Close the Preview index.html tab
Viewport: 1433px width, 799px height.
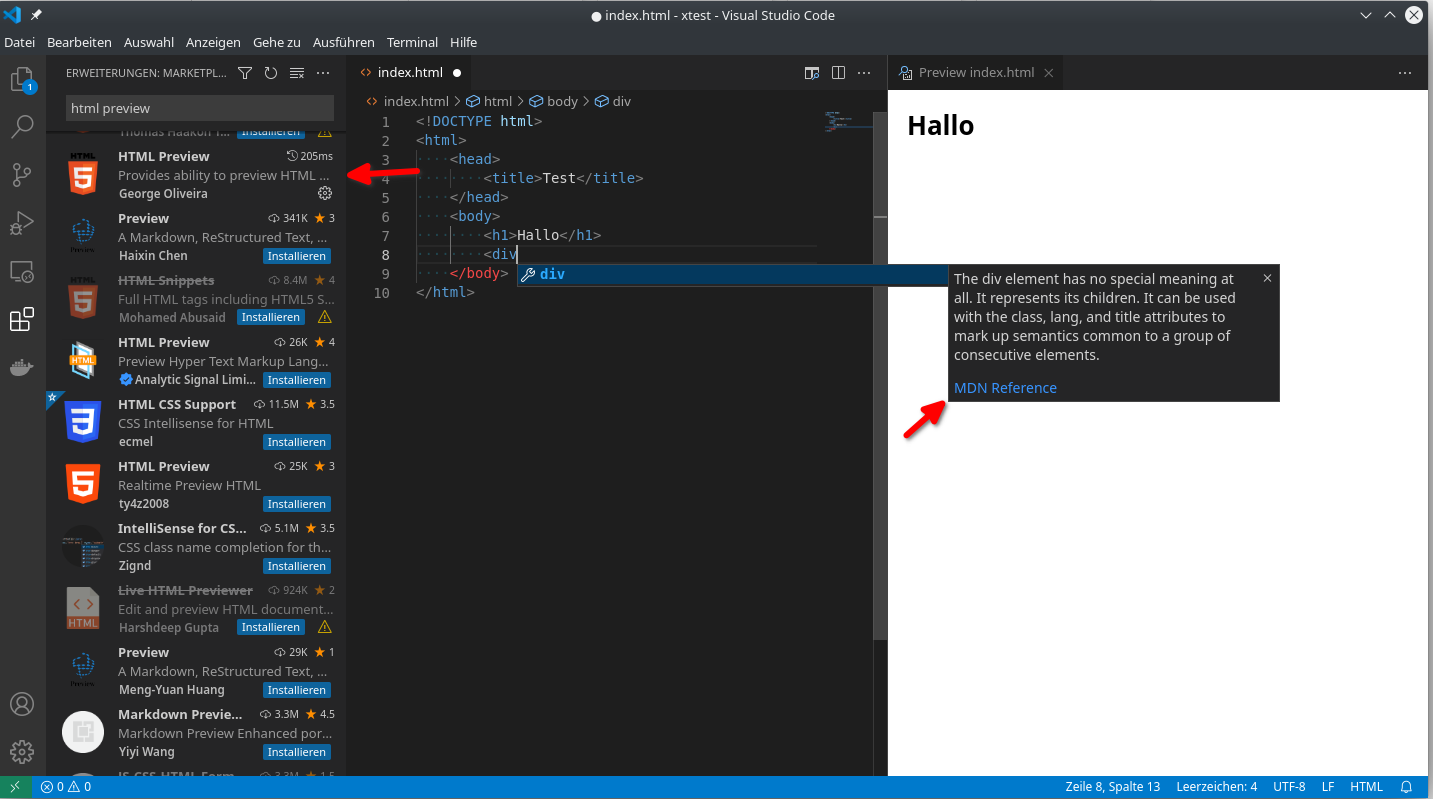point(1049,73)
